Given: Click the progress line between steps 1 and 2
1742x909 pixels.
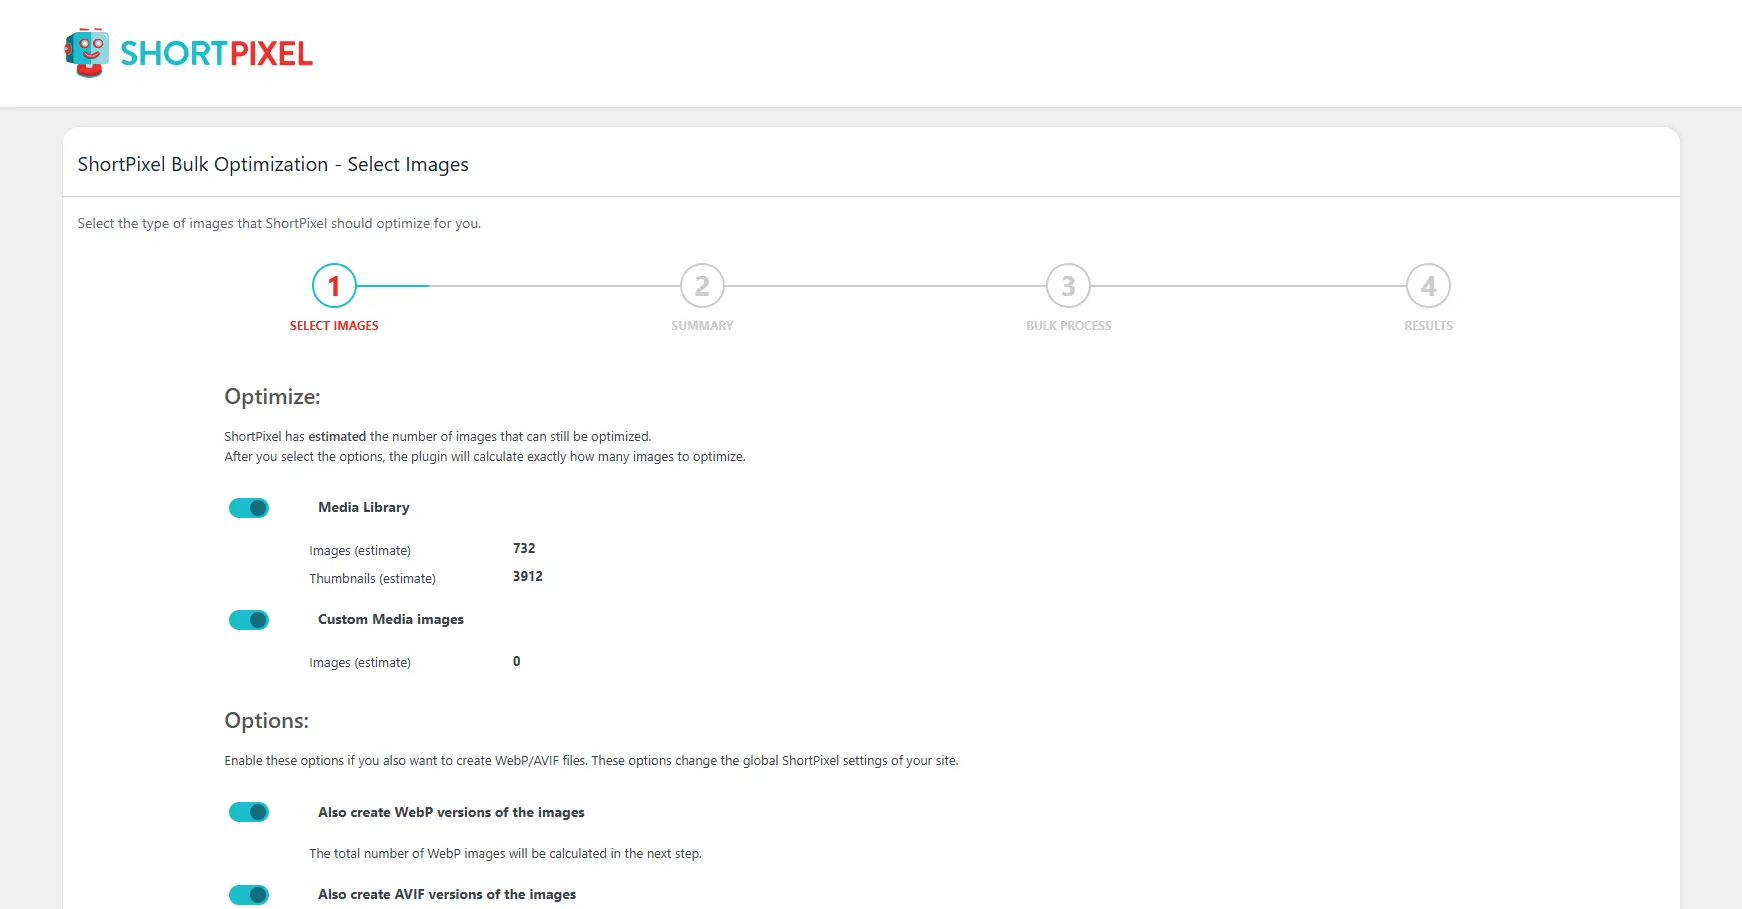Looking at the screenshot, I should pos(520,286).
